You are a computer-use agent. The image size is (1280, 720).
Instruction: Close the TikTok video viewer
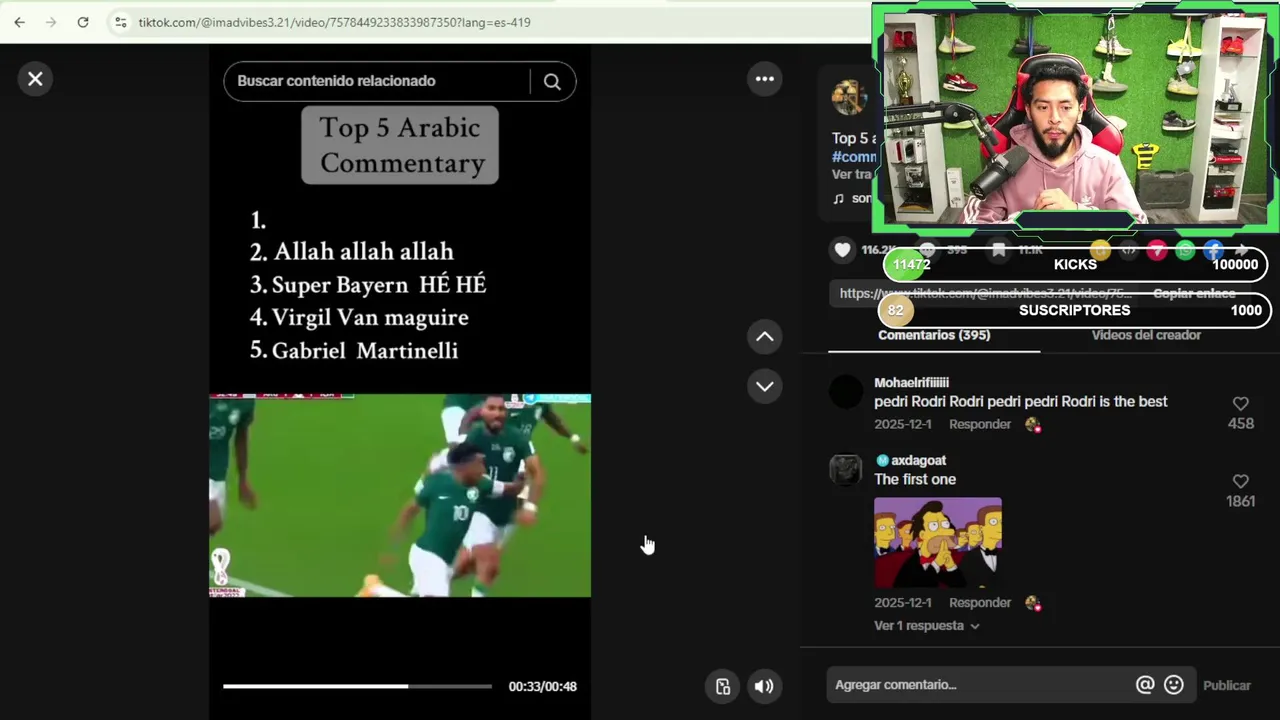pos(35,79)
